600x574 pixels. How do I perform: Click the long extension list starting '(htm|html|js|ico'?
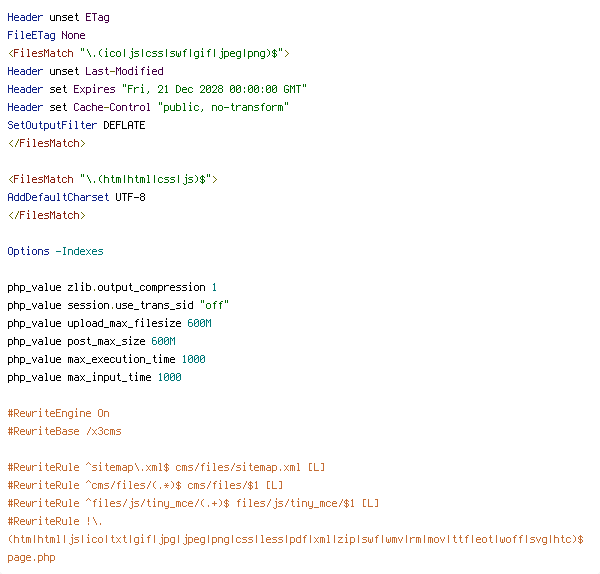coord(295,540)
